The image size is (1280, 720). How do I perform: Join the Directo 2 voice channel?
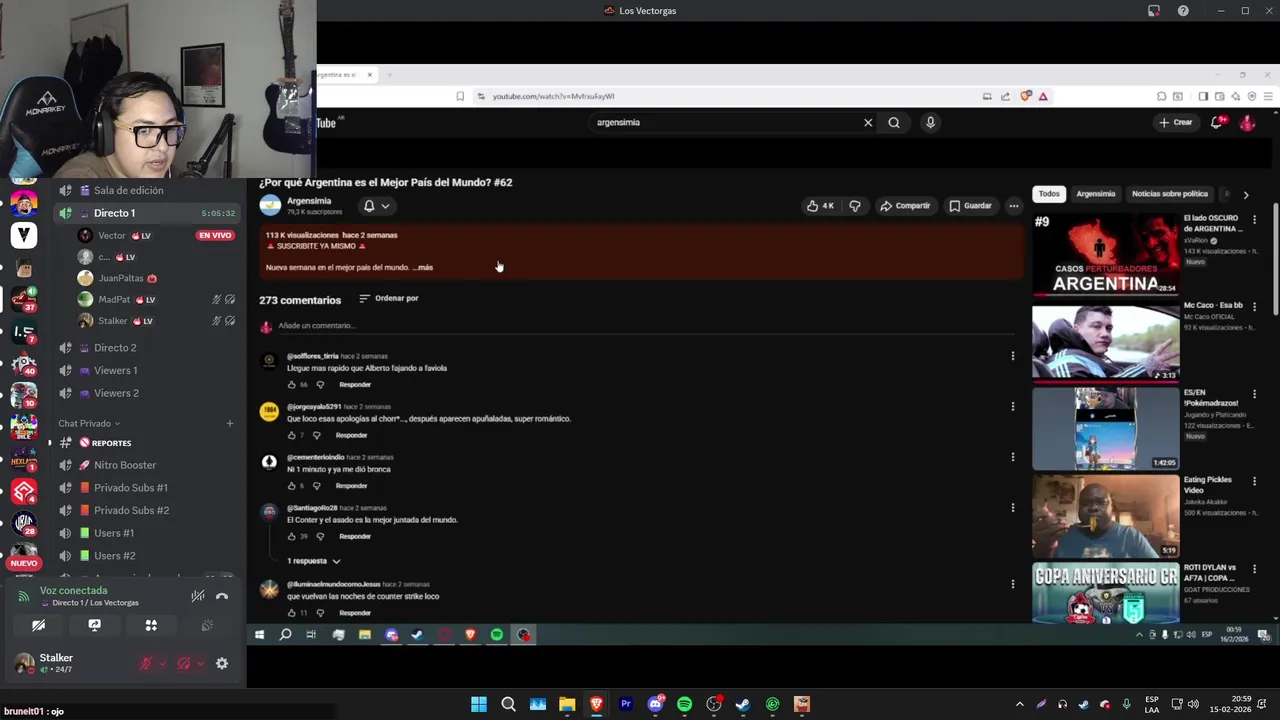[x=115, y=348]
